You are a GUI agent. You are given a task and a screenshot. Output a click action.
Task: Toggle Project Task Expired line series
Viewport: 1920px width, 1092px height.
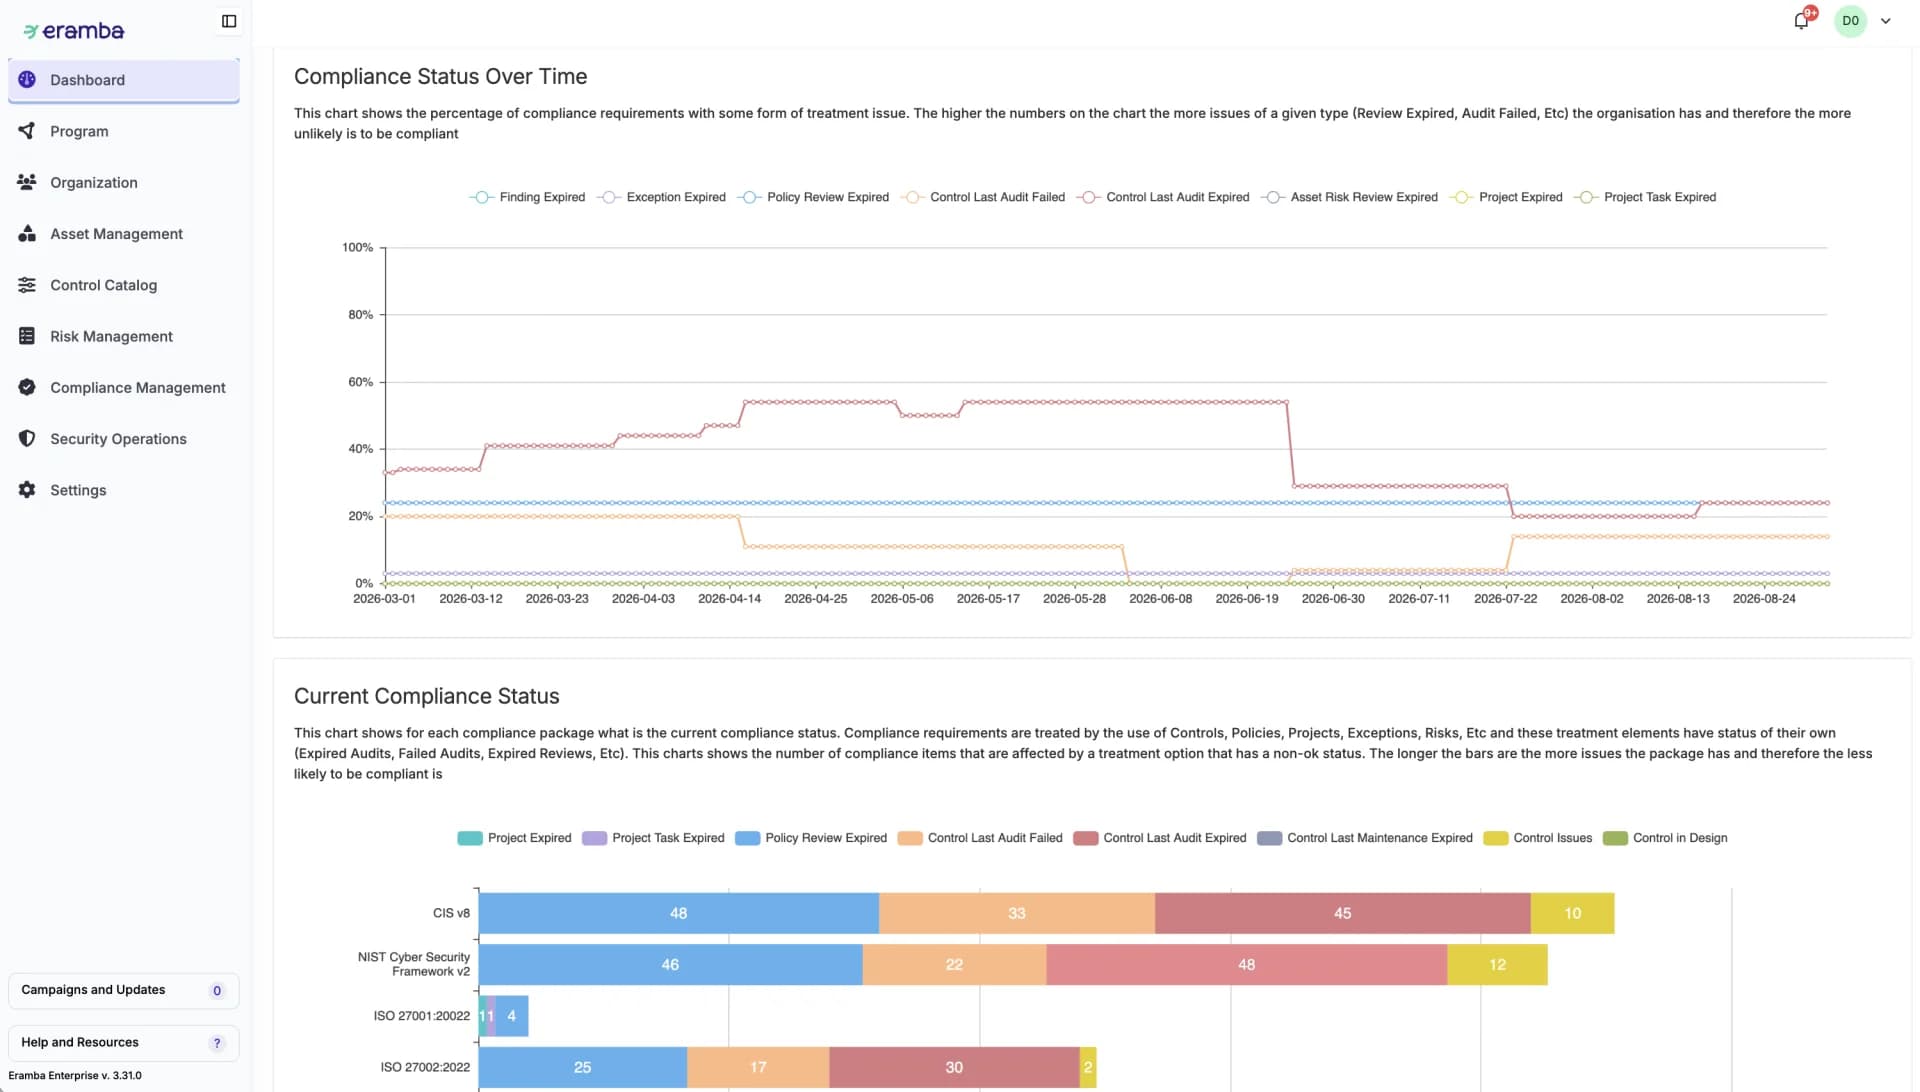pyautogui.click(x=1645, y=197)
